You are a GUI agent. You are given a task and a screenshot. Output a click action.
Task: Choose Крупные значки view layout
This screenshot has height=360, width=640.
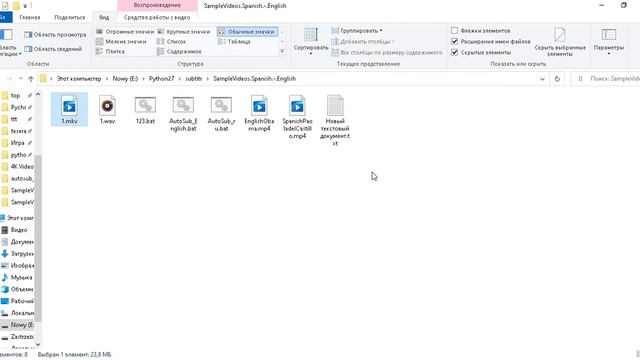click(x=184, y=31)
